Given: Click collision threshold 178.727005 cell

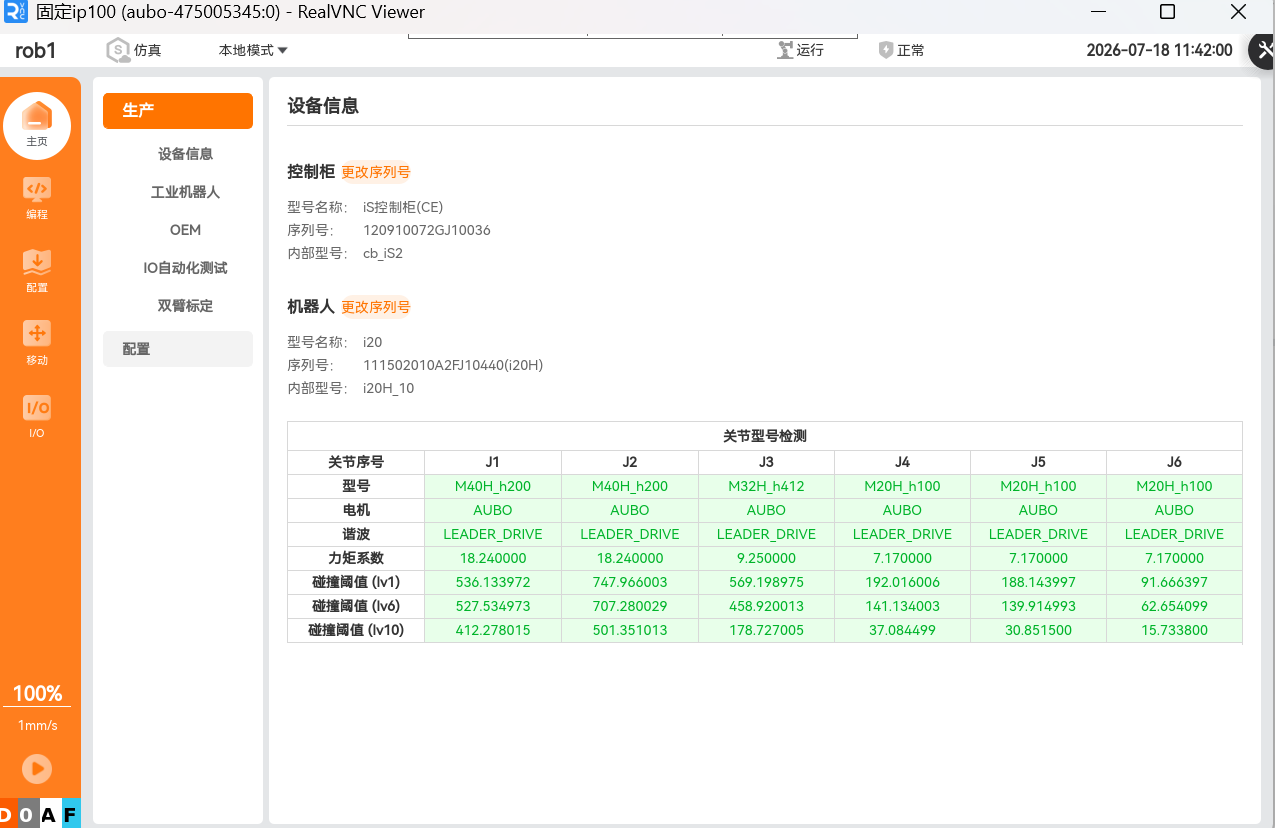Looking at the screenshot, I should pos(766,630).
